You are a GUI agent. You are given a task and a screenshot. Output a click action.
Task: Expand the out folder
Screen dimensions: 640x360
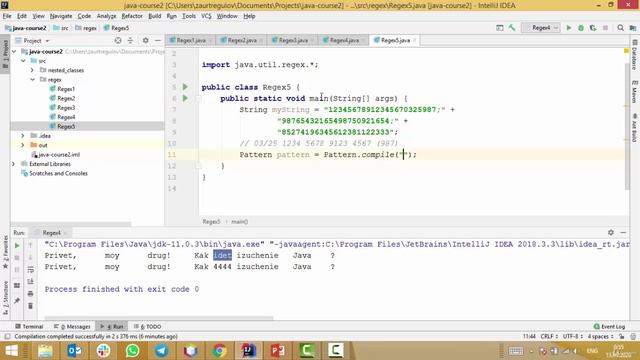23,145
